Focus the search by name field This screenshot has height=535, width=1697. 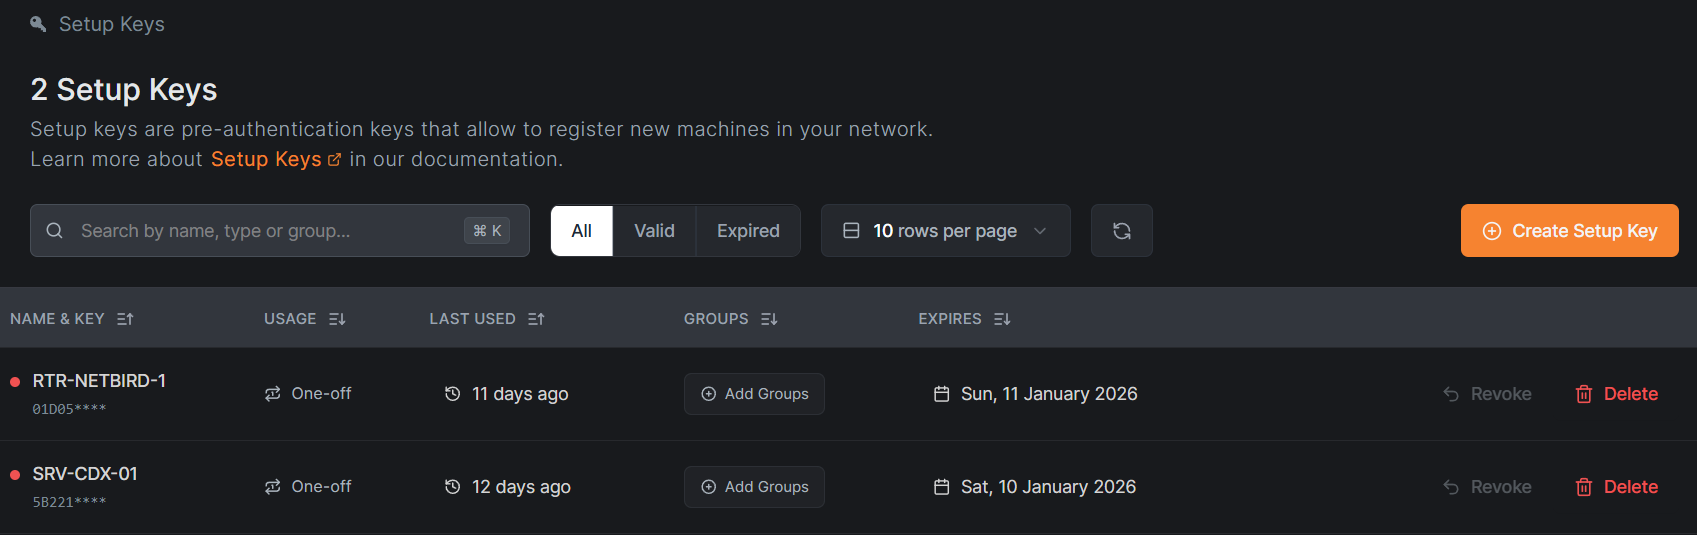pos(260,231)
